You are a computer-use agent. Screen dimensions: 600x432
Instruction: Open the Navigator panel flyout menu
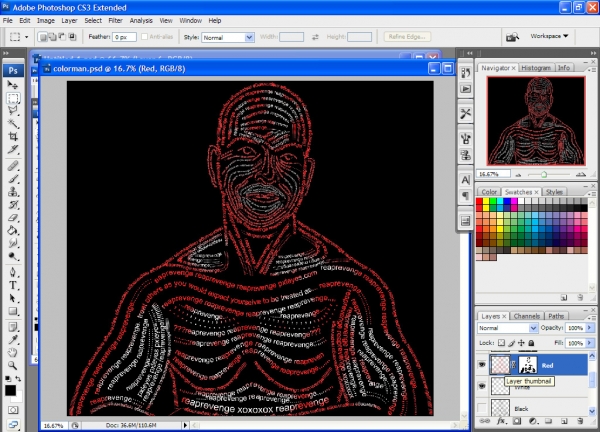click(x=592, y=69)
